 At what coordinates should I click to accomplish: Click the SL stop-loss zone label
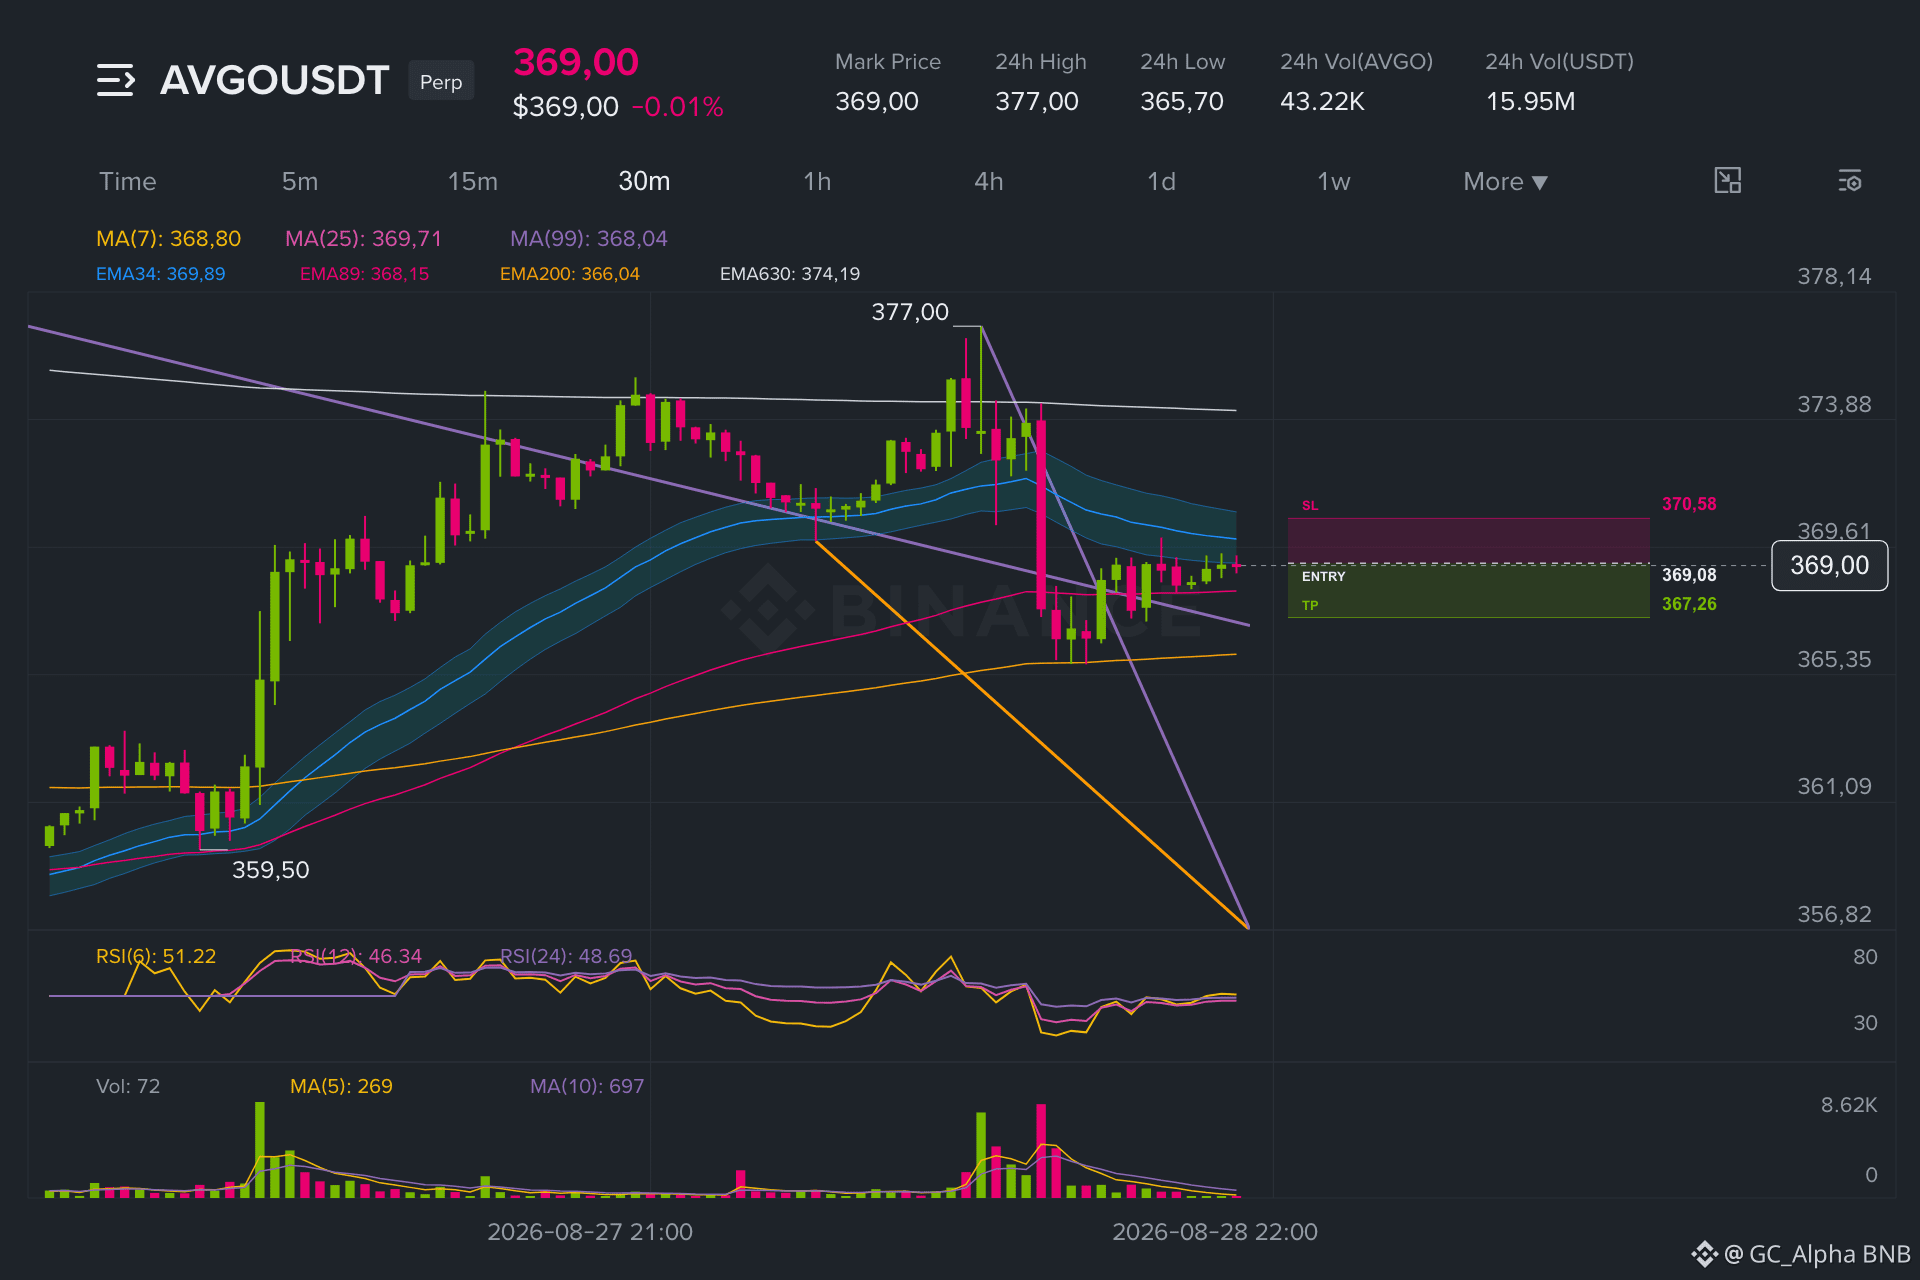[x=1310, y=506]
